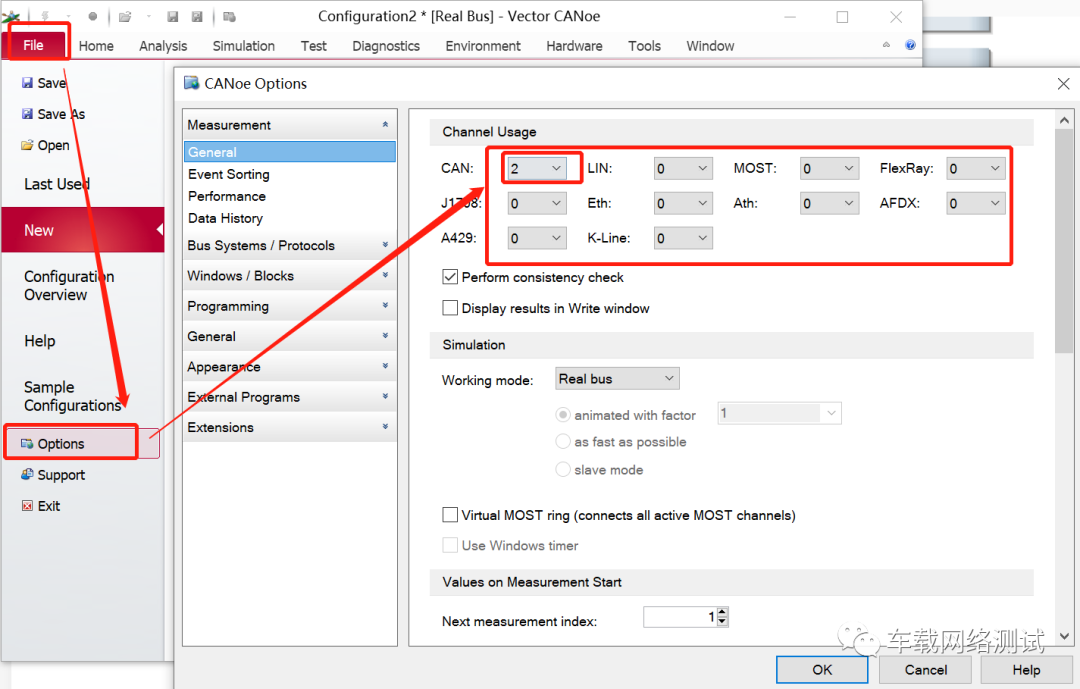The width and height of the screenshot is (1080, 689).
Task: Check Virtual MOST ring option
Action: coord(450,515)
